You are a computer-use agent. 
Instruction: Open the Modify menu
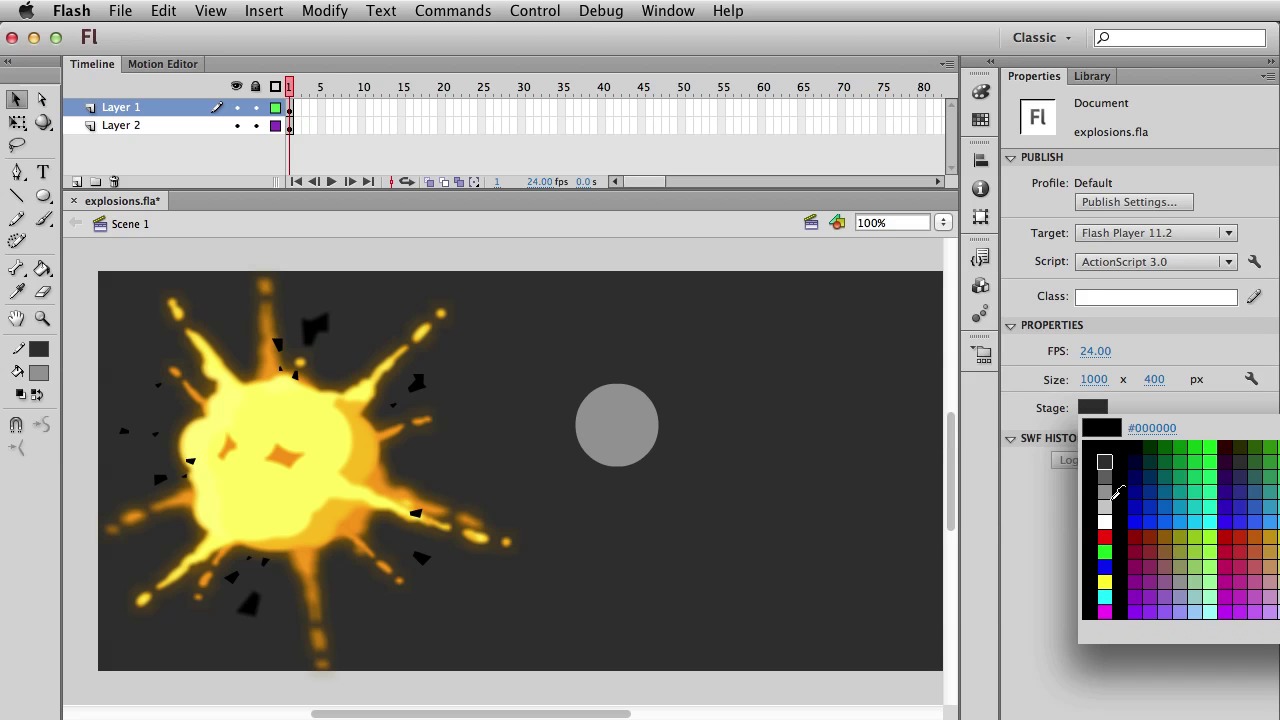pyautogui.click(x=324, y=11)
